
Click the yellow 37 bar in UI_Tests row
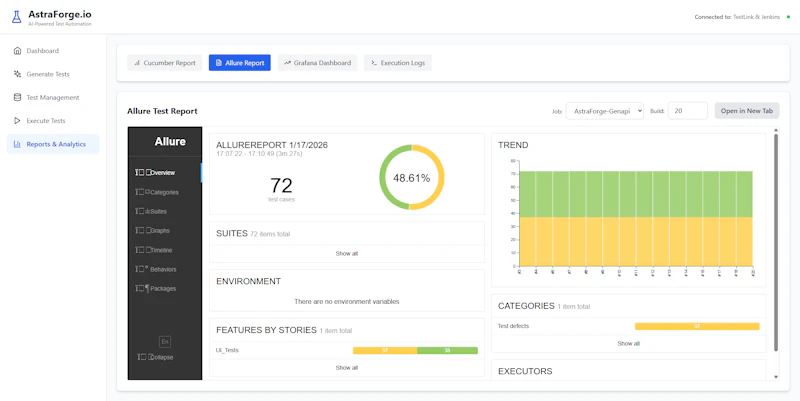coord(385,350)
